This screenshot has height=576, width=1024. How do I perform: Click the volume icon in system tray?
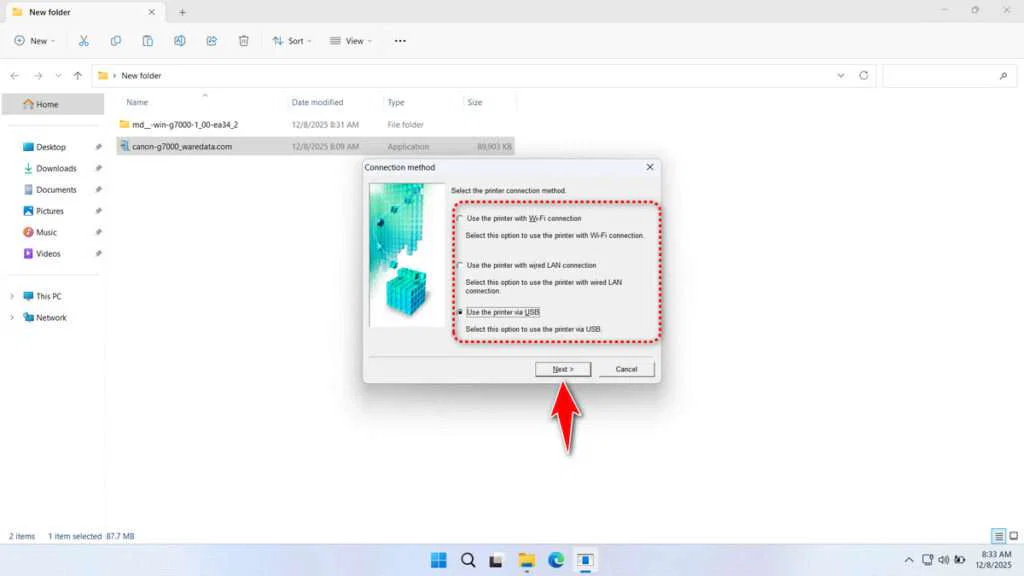[944, 560]
